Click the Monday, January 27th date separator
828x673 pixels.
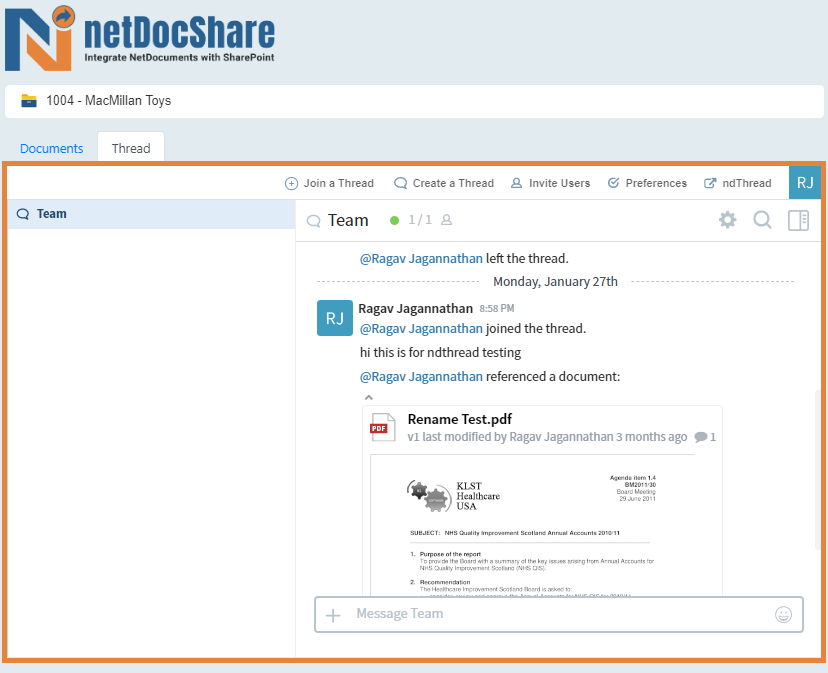pos(556,282)
